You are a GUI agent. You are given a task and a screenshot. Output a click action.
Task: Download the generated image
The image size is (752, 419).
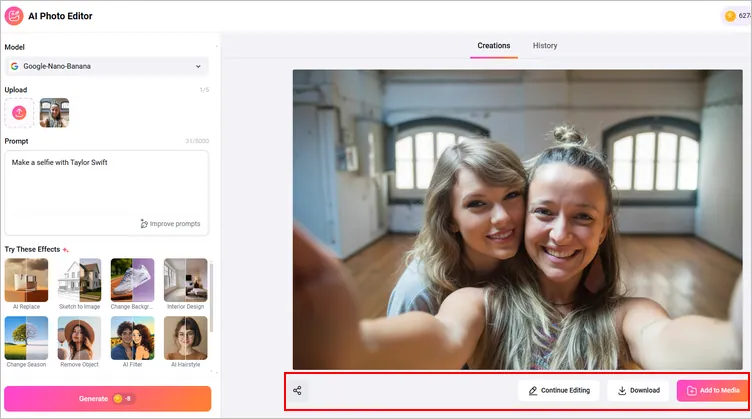[x=638, y=390]
